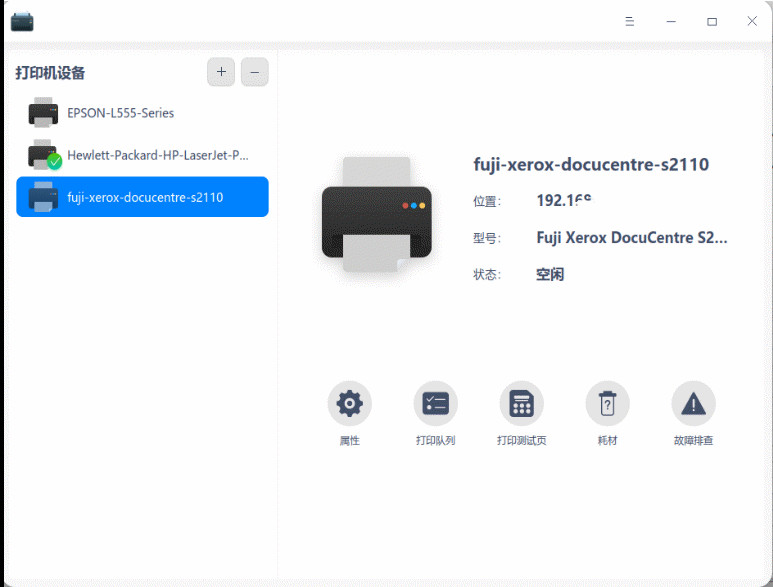Viewport: 773px width, 587px height.
Task: Close the printer manager window
Action: tap(752, 21)
